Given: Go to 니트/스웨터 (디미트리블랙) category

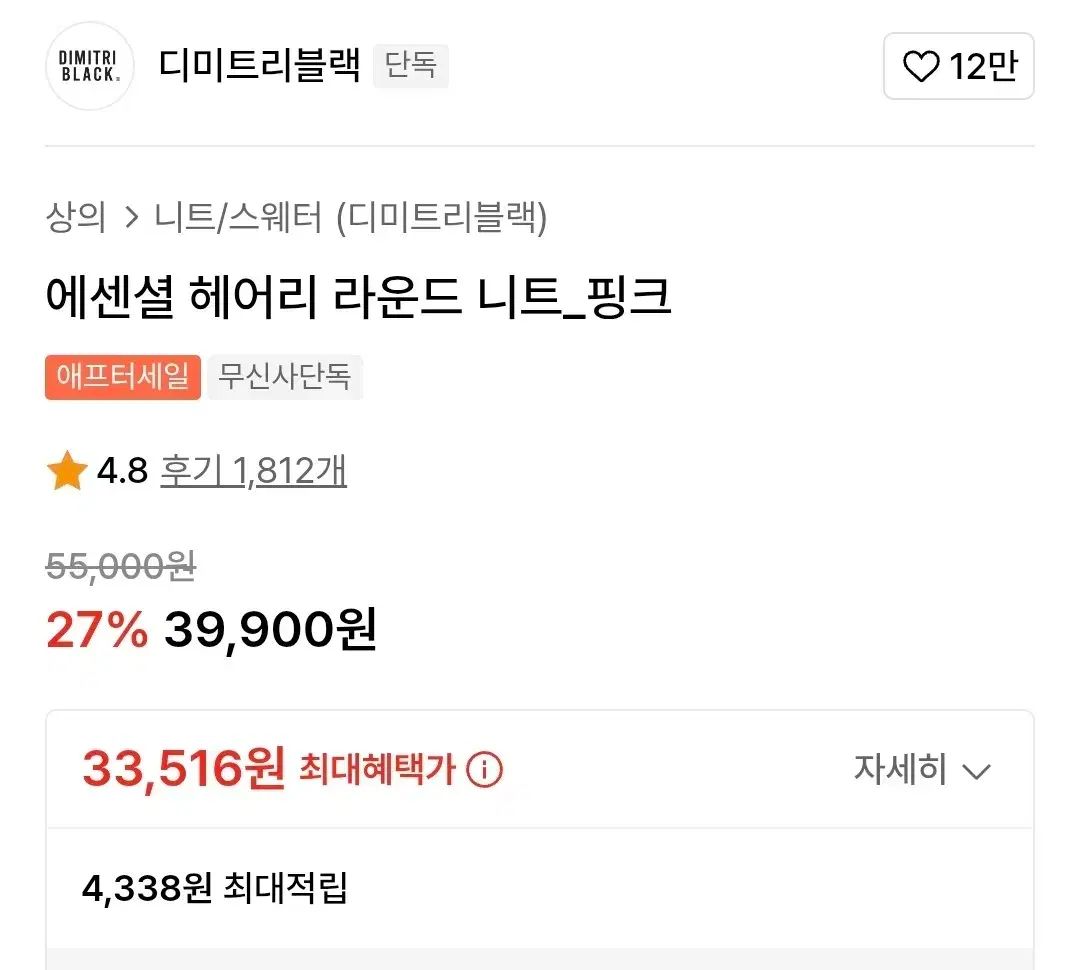Looking at the screenshot, I should [x=350, y=217].
